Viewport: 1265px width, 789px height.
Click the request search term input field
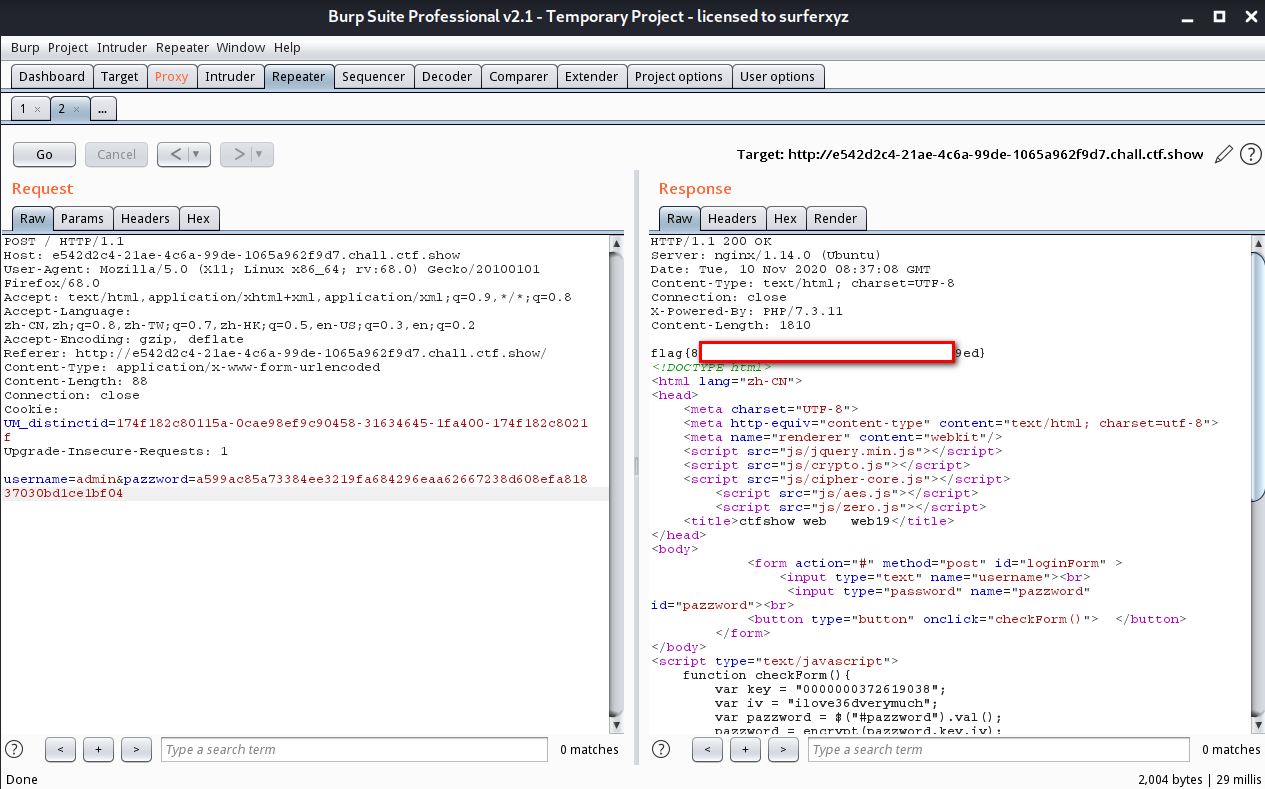pyautogui.click(x=354, y=749)
